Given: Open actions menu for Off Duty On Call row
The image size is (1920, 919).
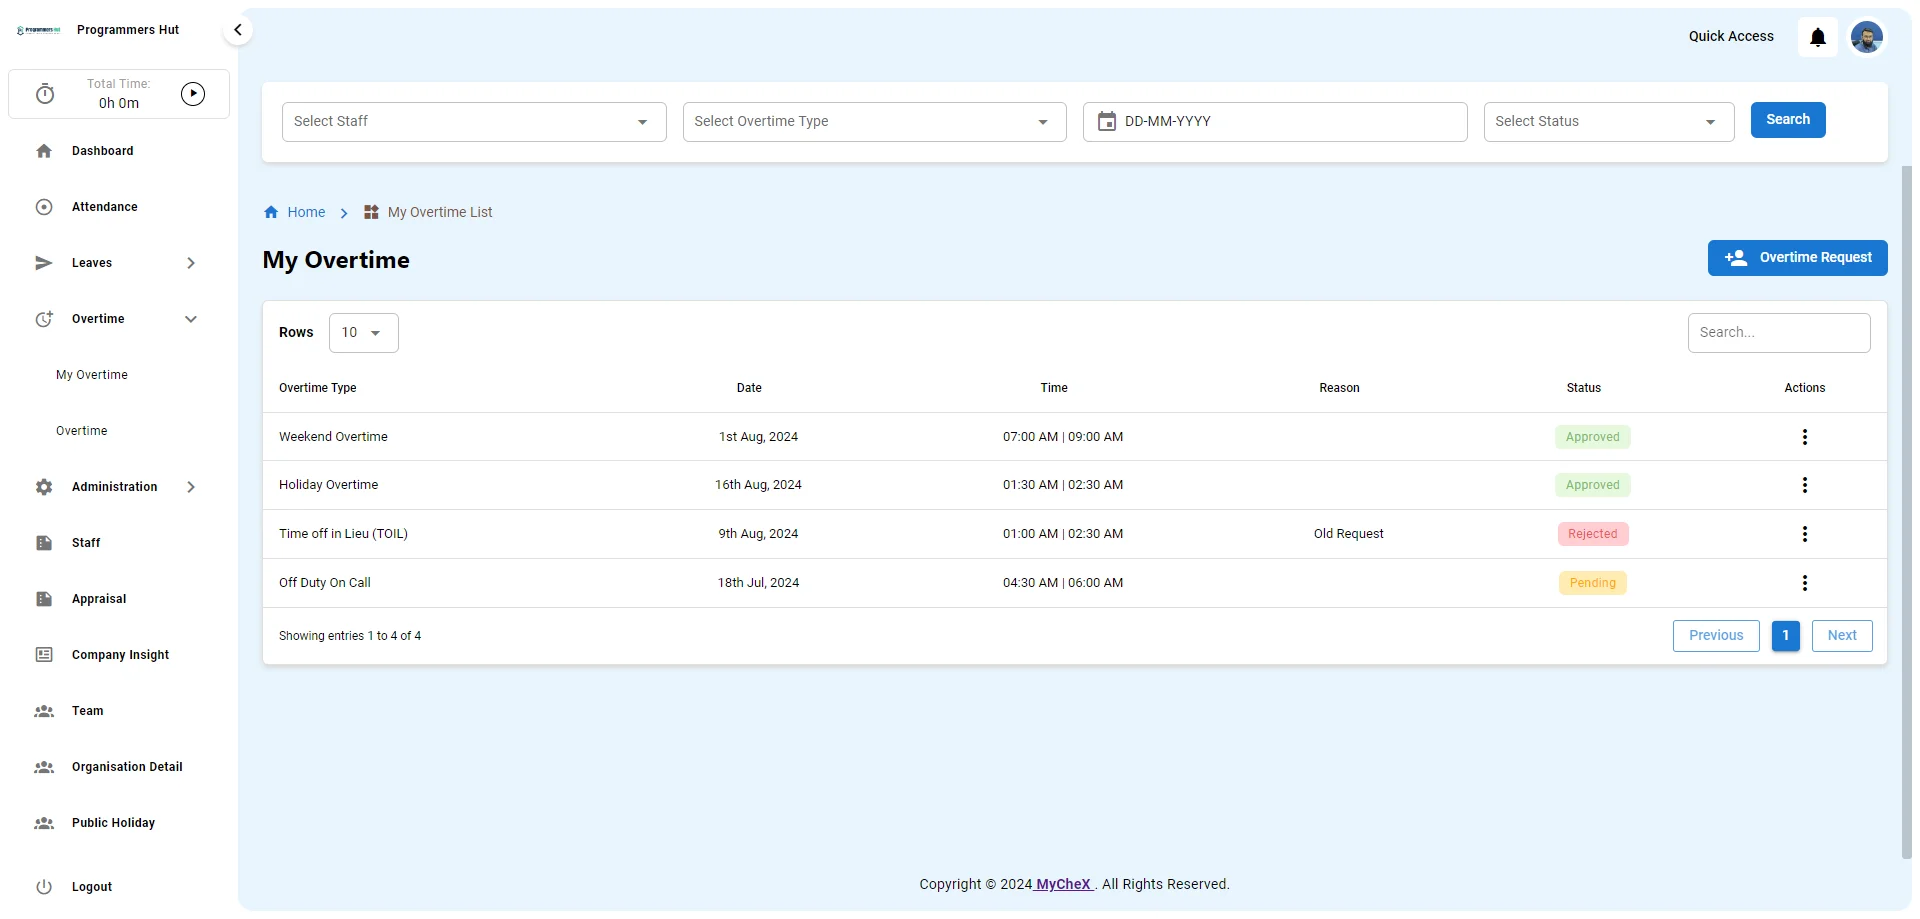Looking at the screenshot, I should (x=1804, y=583).
